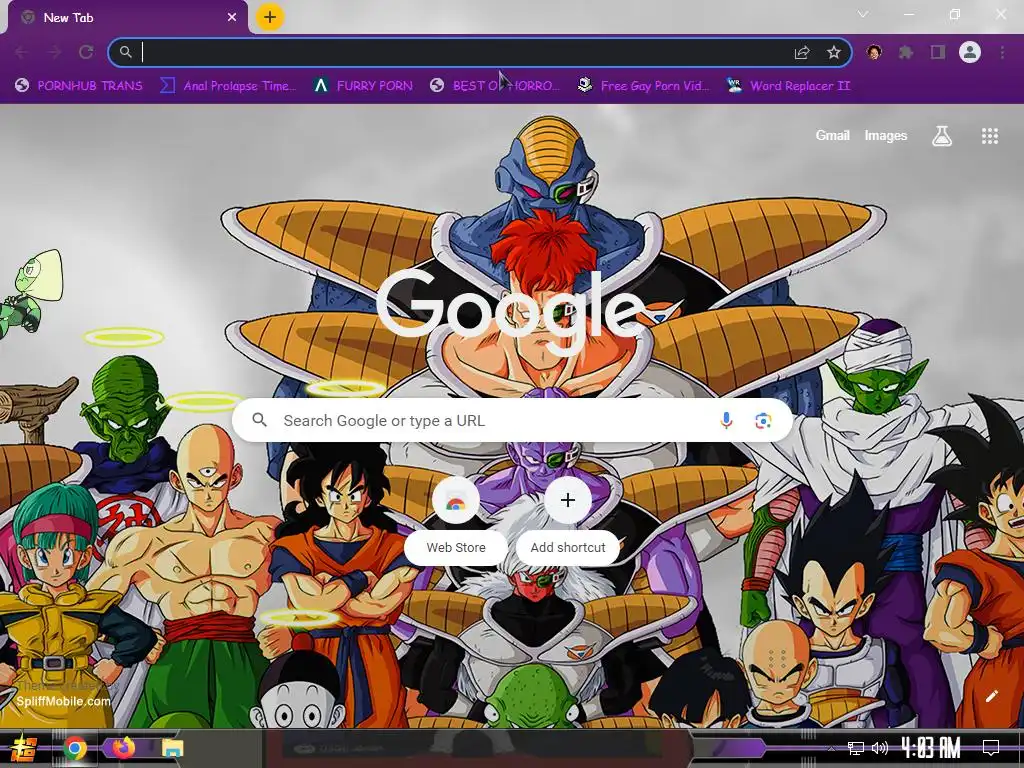Viewport: 1024px width, 768px height.
Task: Open the Google apps grid
Action: [x=989, y=136]
